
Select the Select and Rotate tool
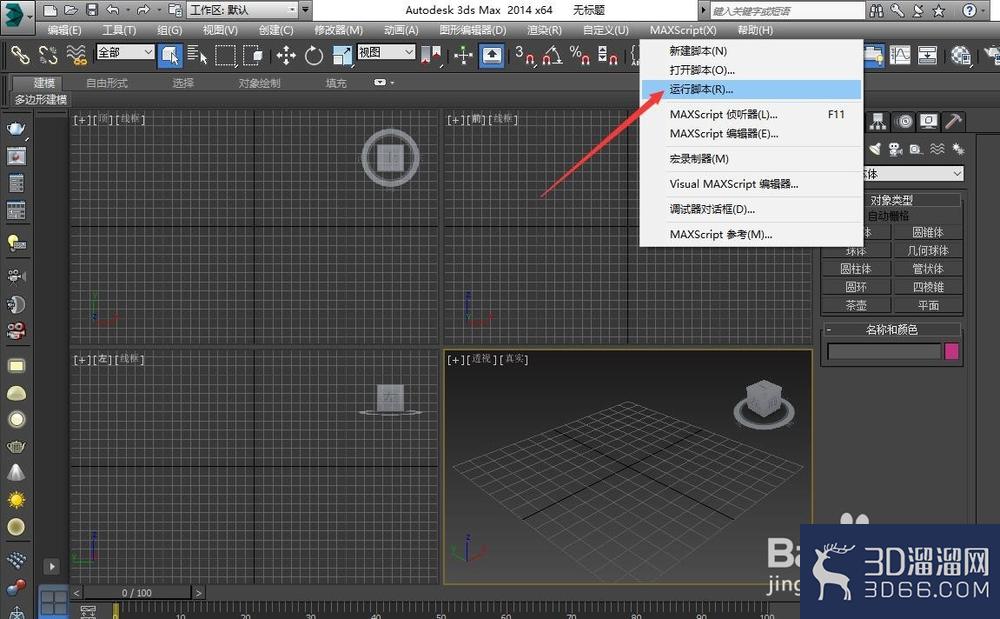[x=314, y=55]
